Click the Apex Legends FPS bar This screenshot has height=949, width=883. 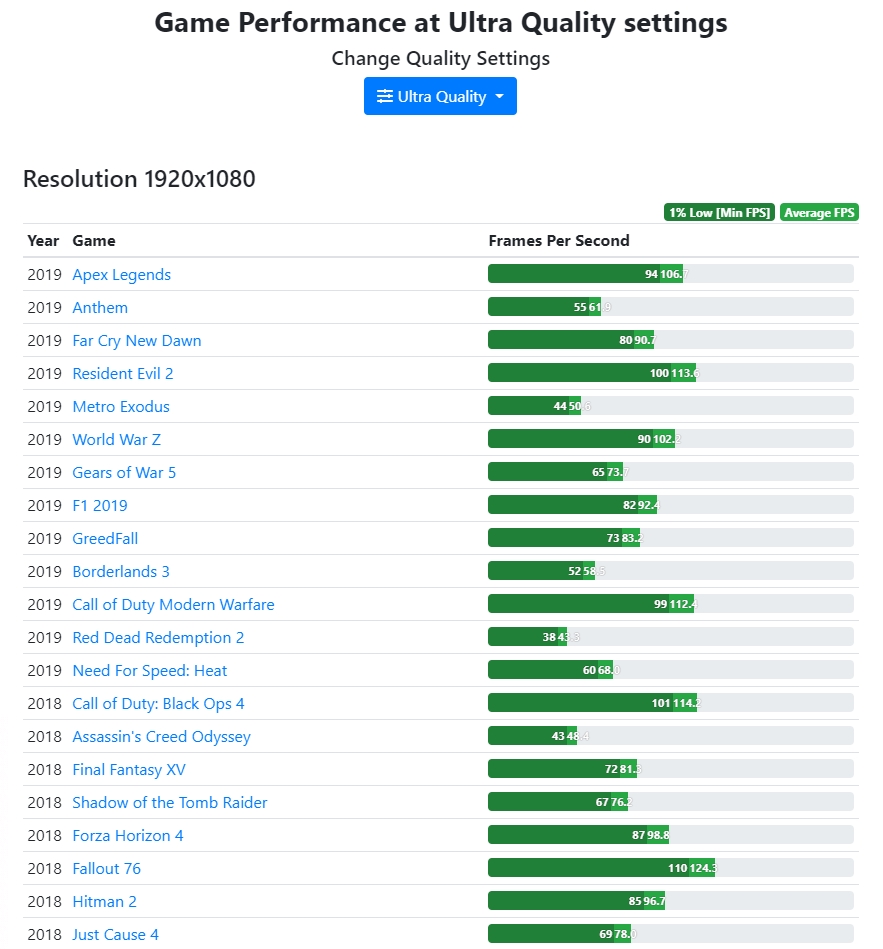[x=671, y=274]
